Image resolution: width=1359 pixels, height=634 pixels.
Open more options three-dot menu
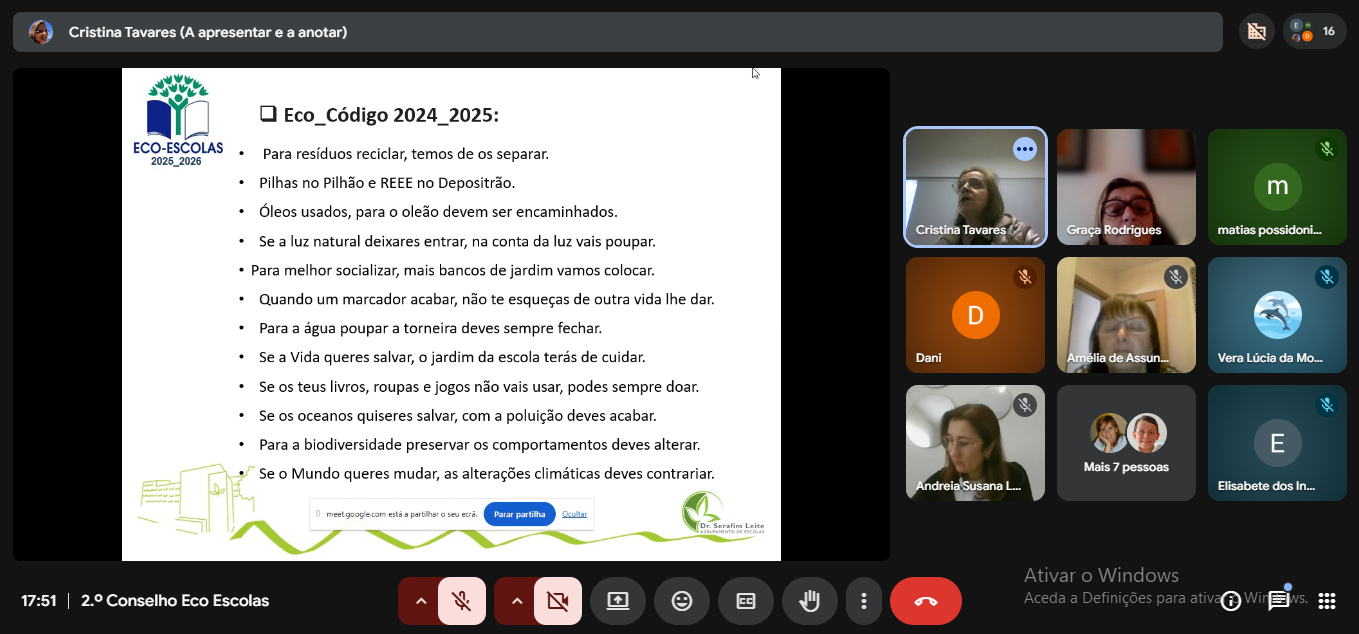click(x=863, y=601)
